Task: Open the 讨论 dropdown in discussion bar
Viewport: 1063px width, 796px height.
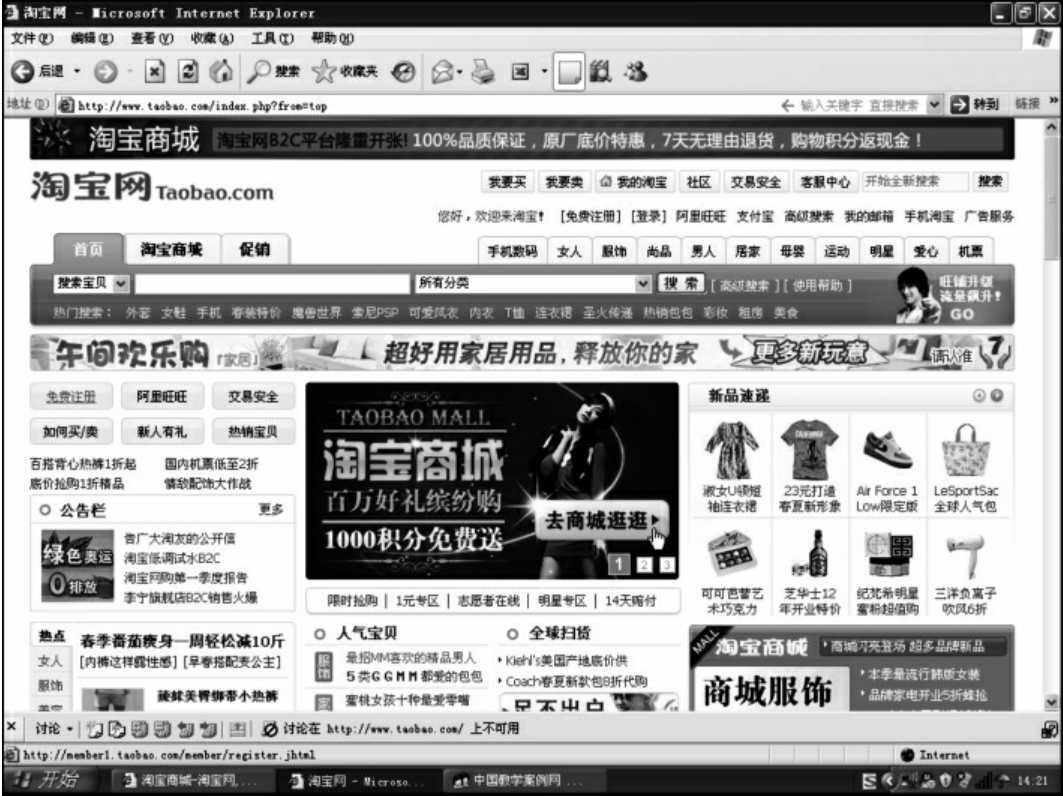Action: (x=54, y=728)
